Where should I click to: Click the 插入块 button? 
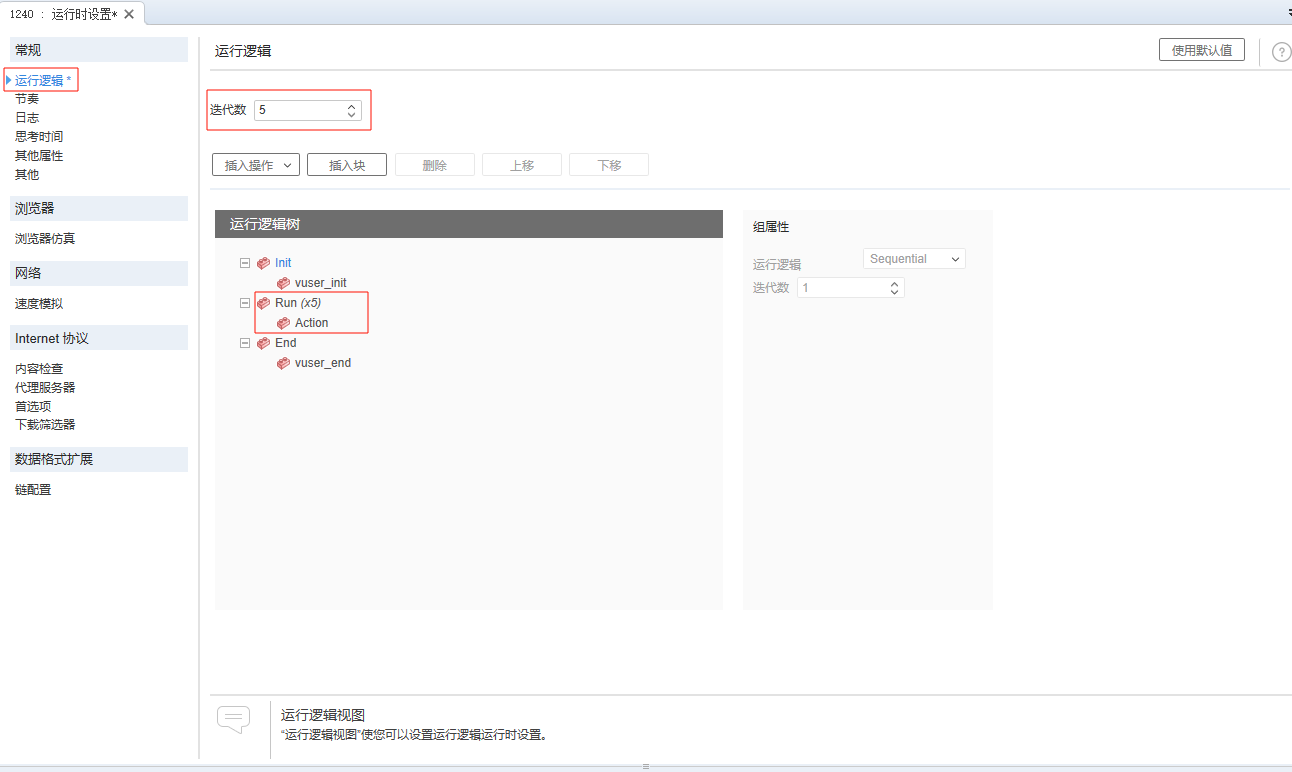[x=347, y=165]
